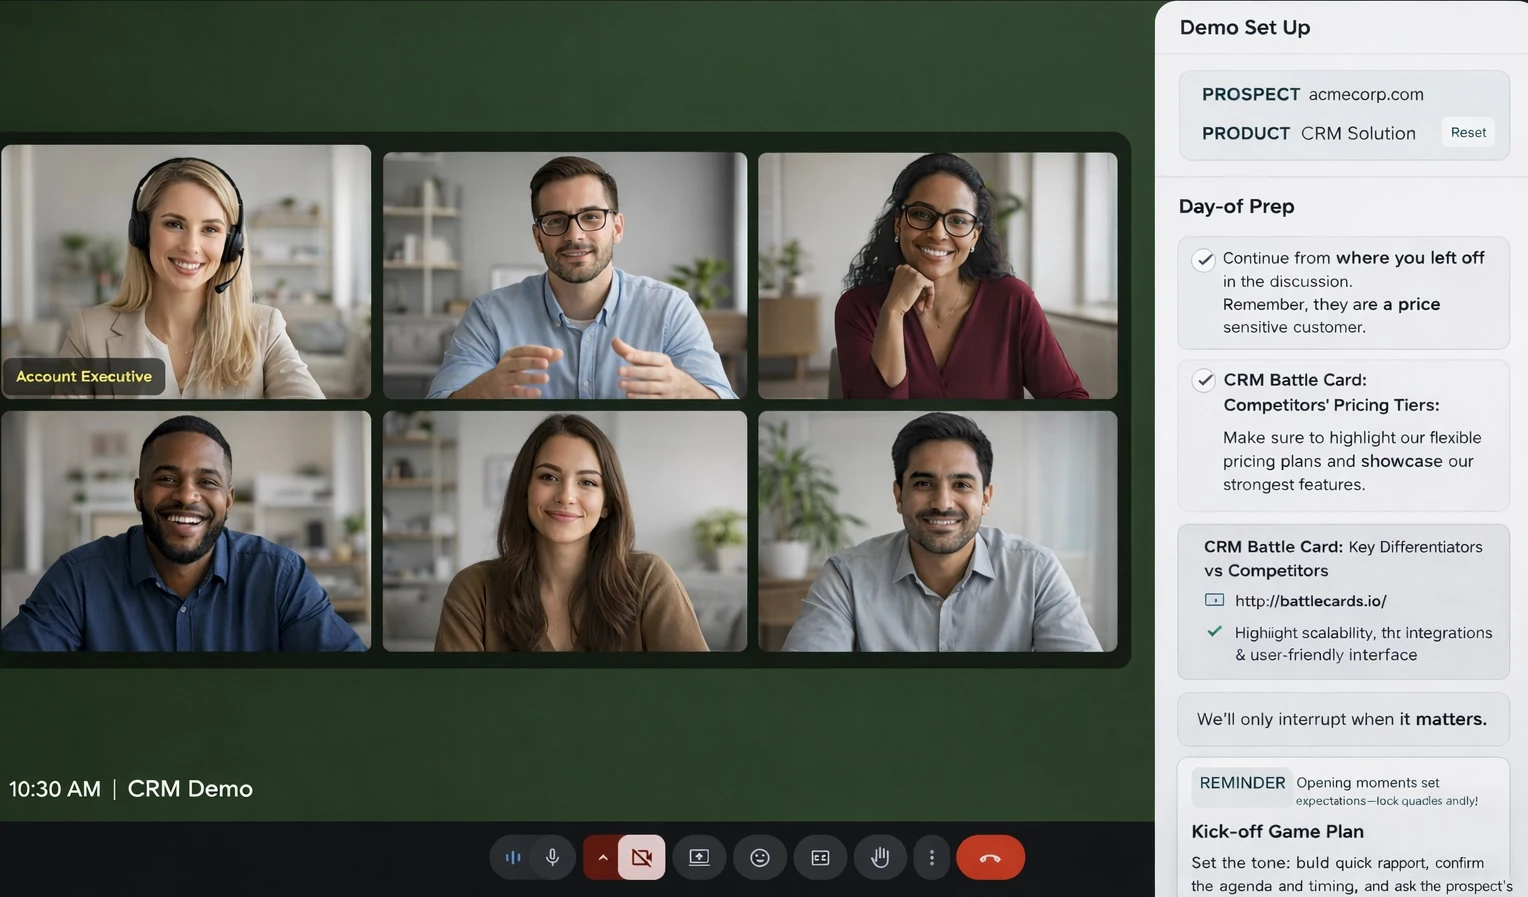Raise your hand in the meeting

[879, 857]
